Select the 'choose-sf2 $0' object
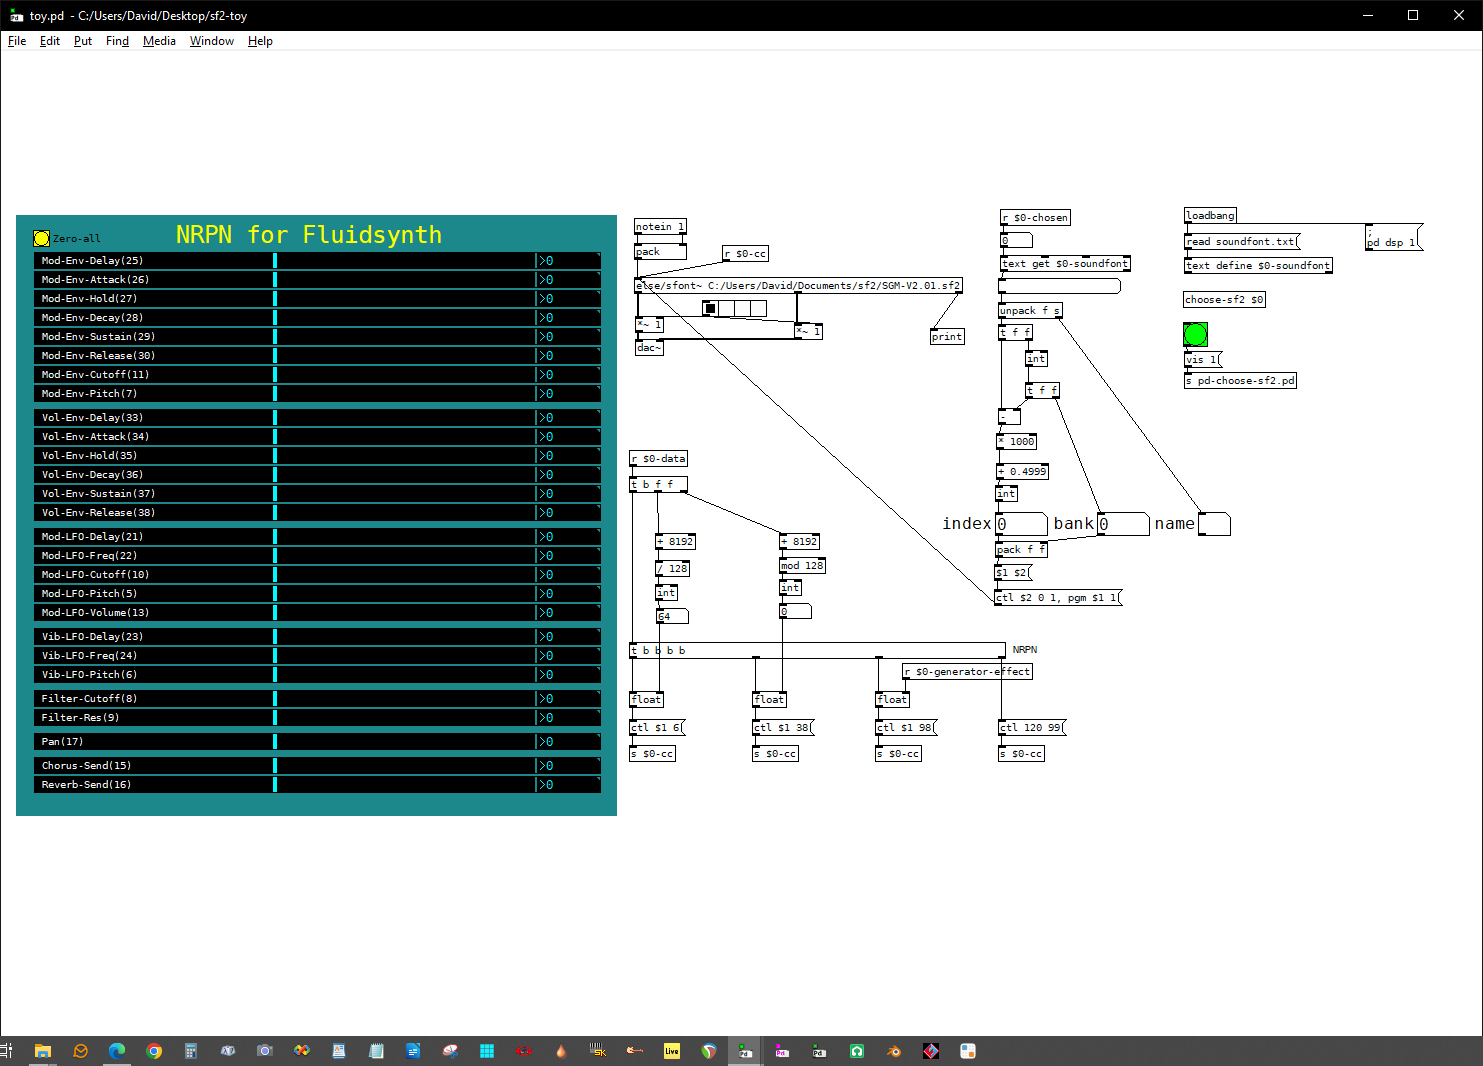This screenshot has width=1483, height=1066. (1225, 300)
